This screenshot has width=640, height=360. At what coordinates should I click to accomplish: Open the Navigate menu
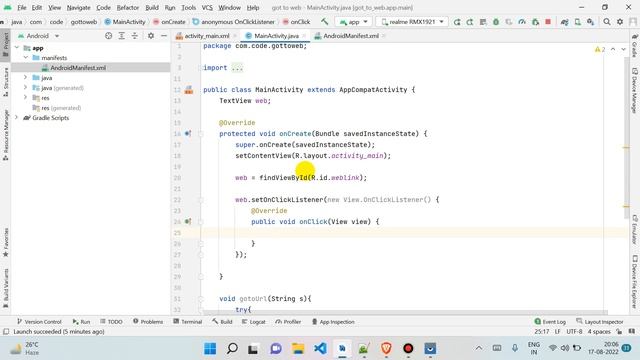pos(78,7)
